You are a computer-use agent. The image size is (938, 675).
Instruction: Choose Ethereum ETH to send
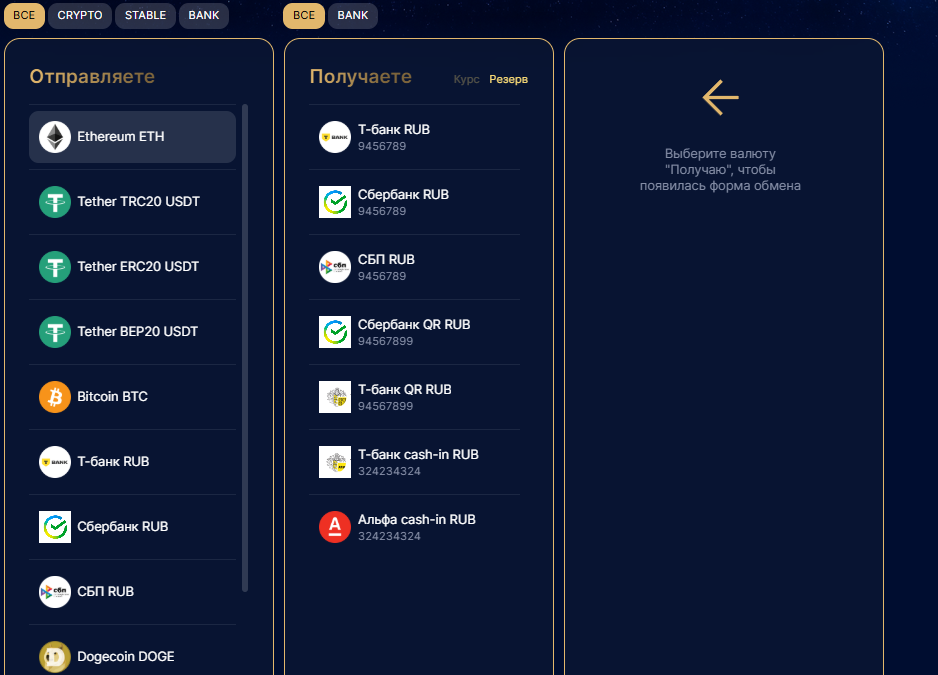tap(132, 137)
